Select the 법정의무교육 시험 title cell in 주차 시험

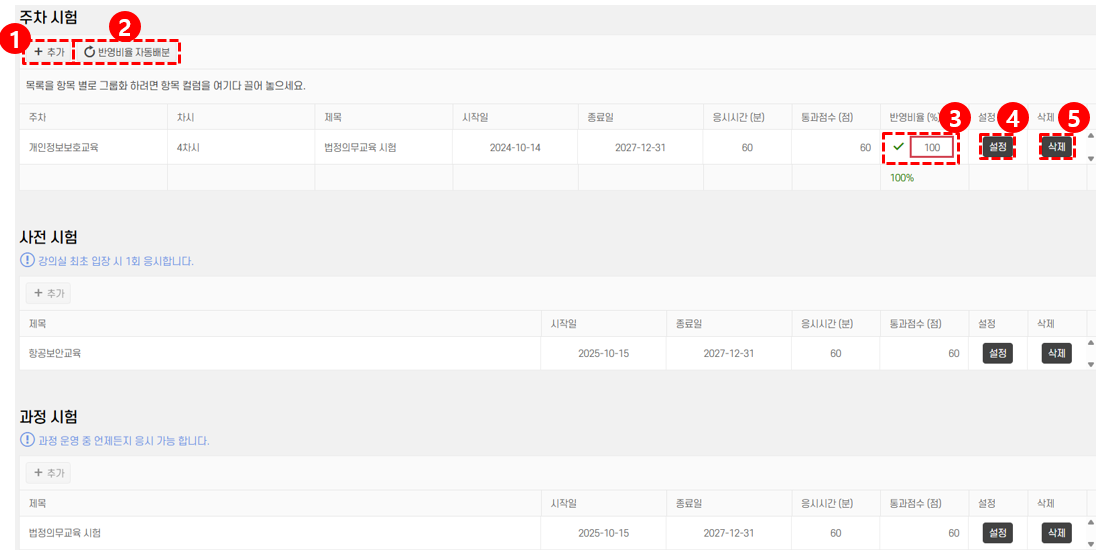coord(360,147)
